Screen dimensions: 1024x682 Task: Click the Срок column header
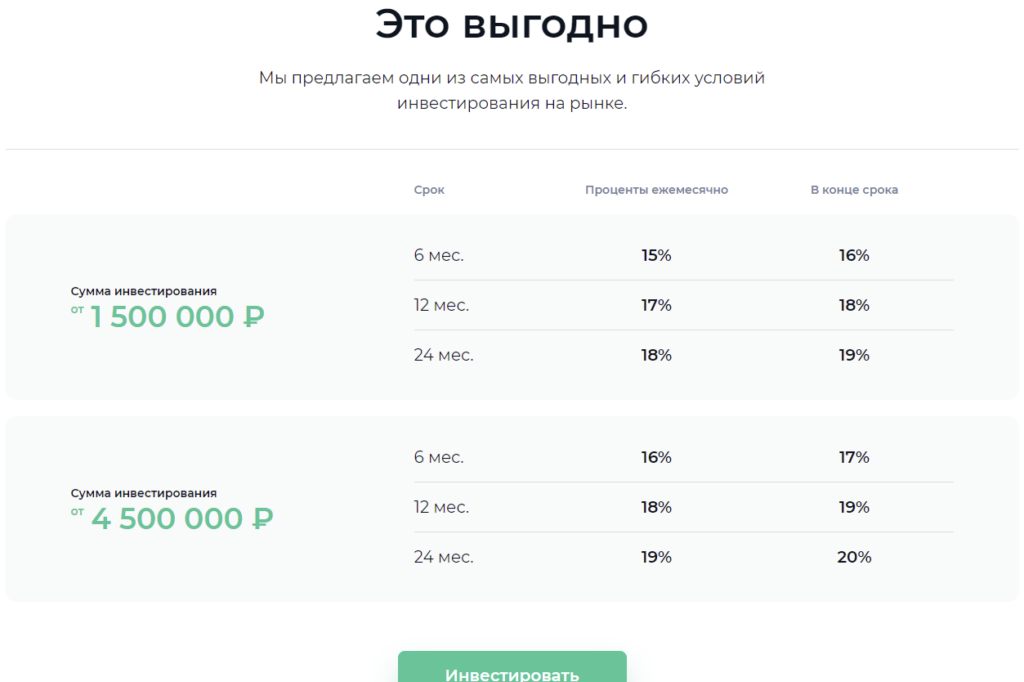point(429,190)
